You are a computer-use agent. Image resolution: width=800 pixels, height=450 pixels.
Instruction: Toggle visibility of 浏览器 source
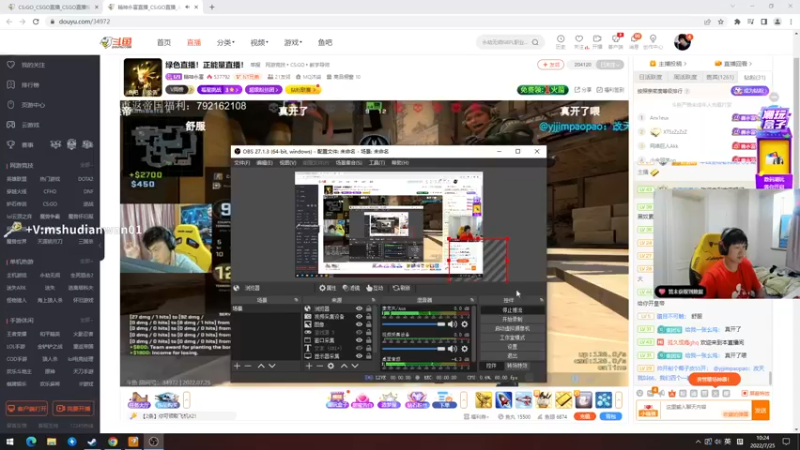[359, 309]
